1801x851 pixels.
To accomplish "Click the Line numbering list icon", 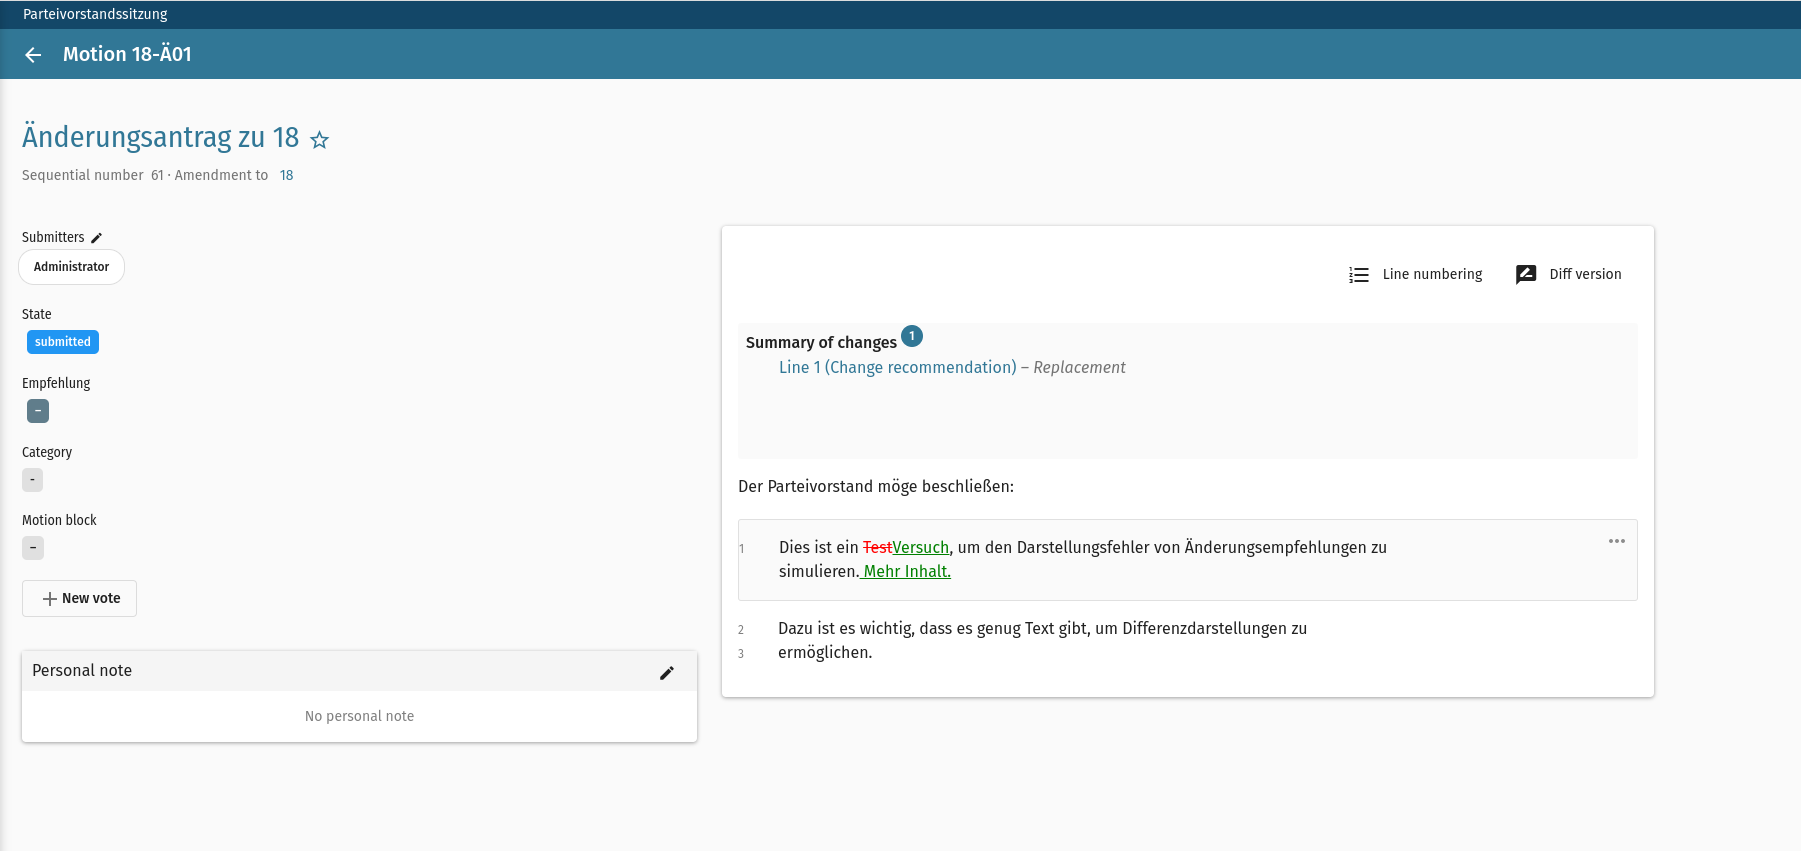I will pyautogui.click(x=1358, y=275).
